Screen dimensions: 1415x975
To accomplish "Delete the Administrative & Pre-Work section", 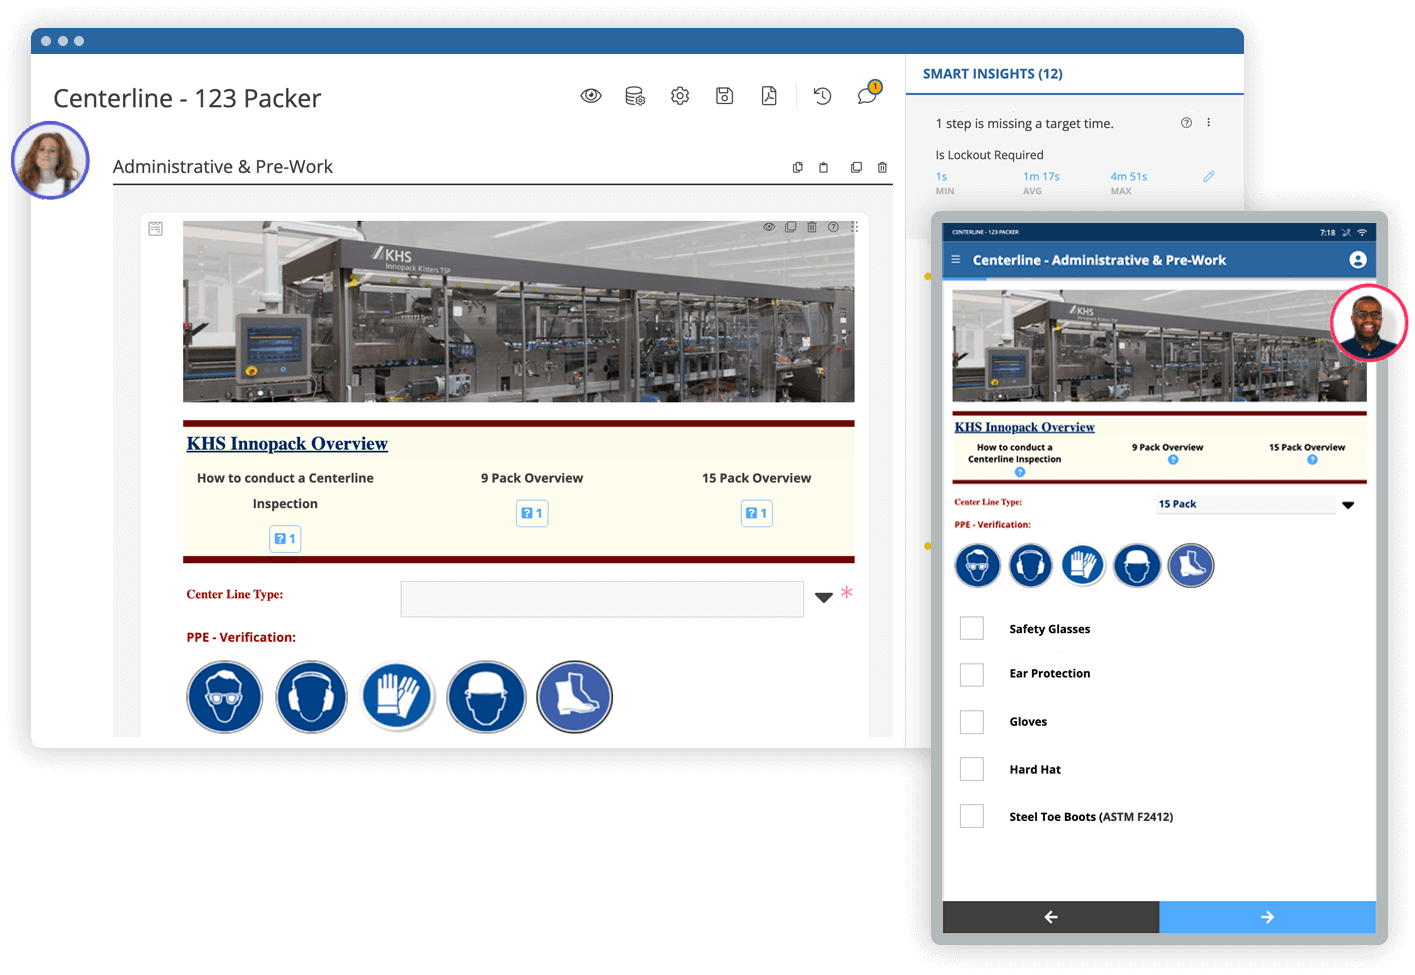I will 882,167.
